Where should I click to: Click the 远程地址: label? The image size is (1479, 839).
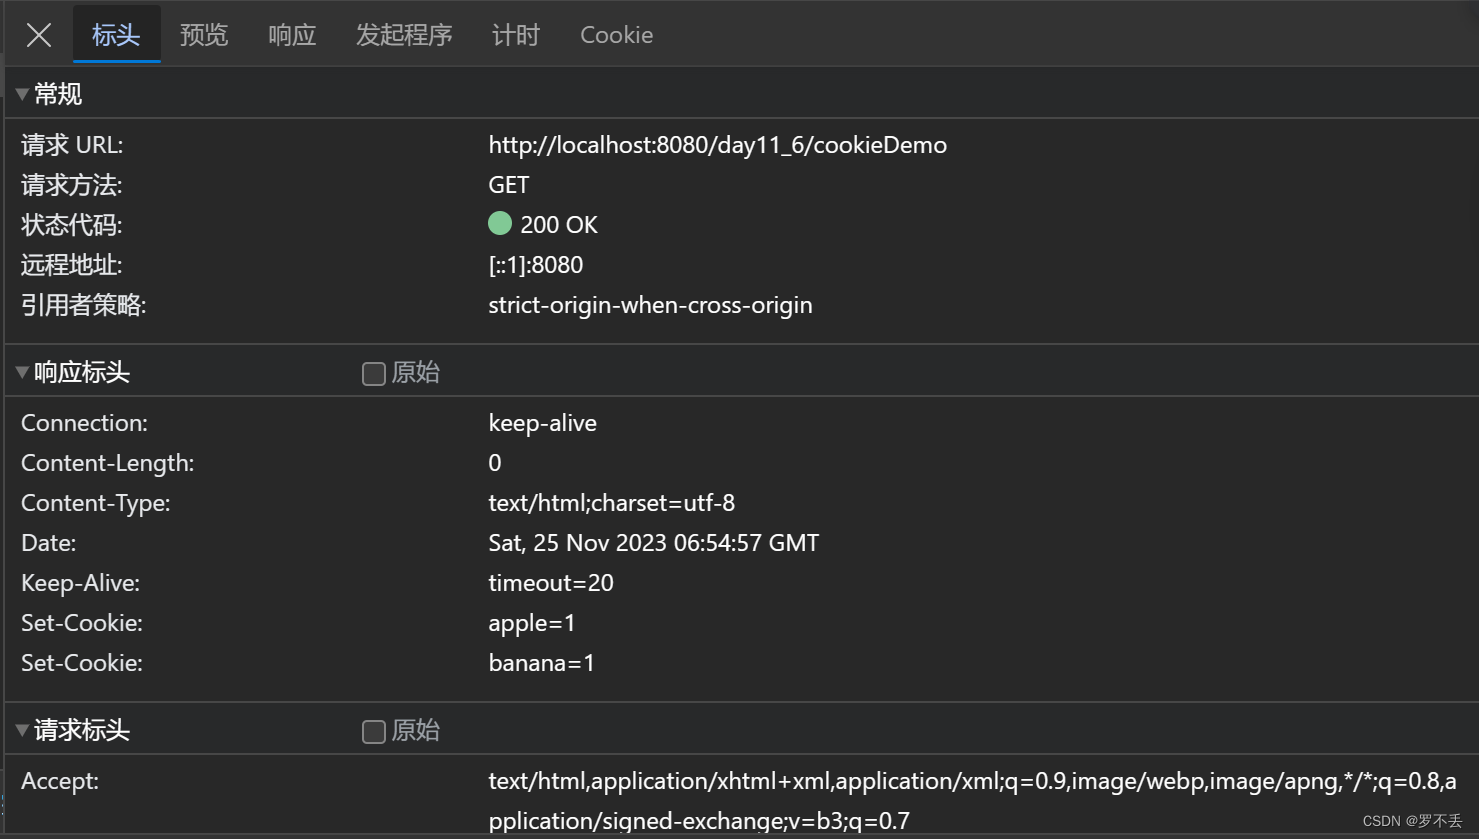click(x=71, y=265)
